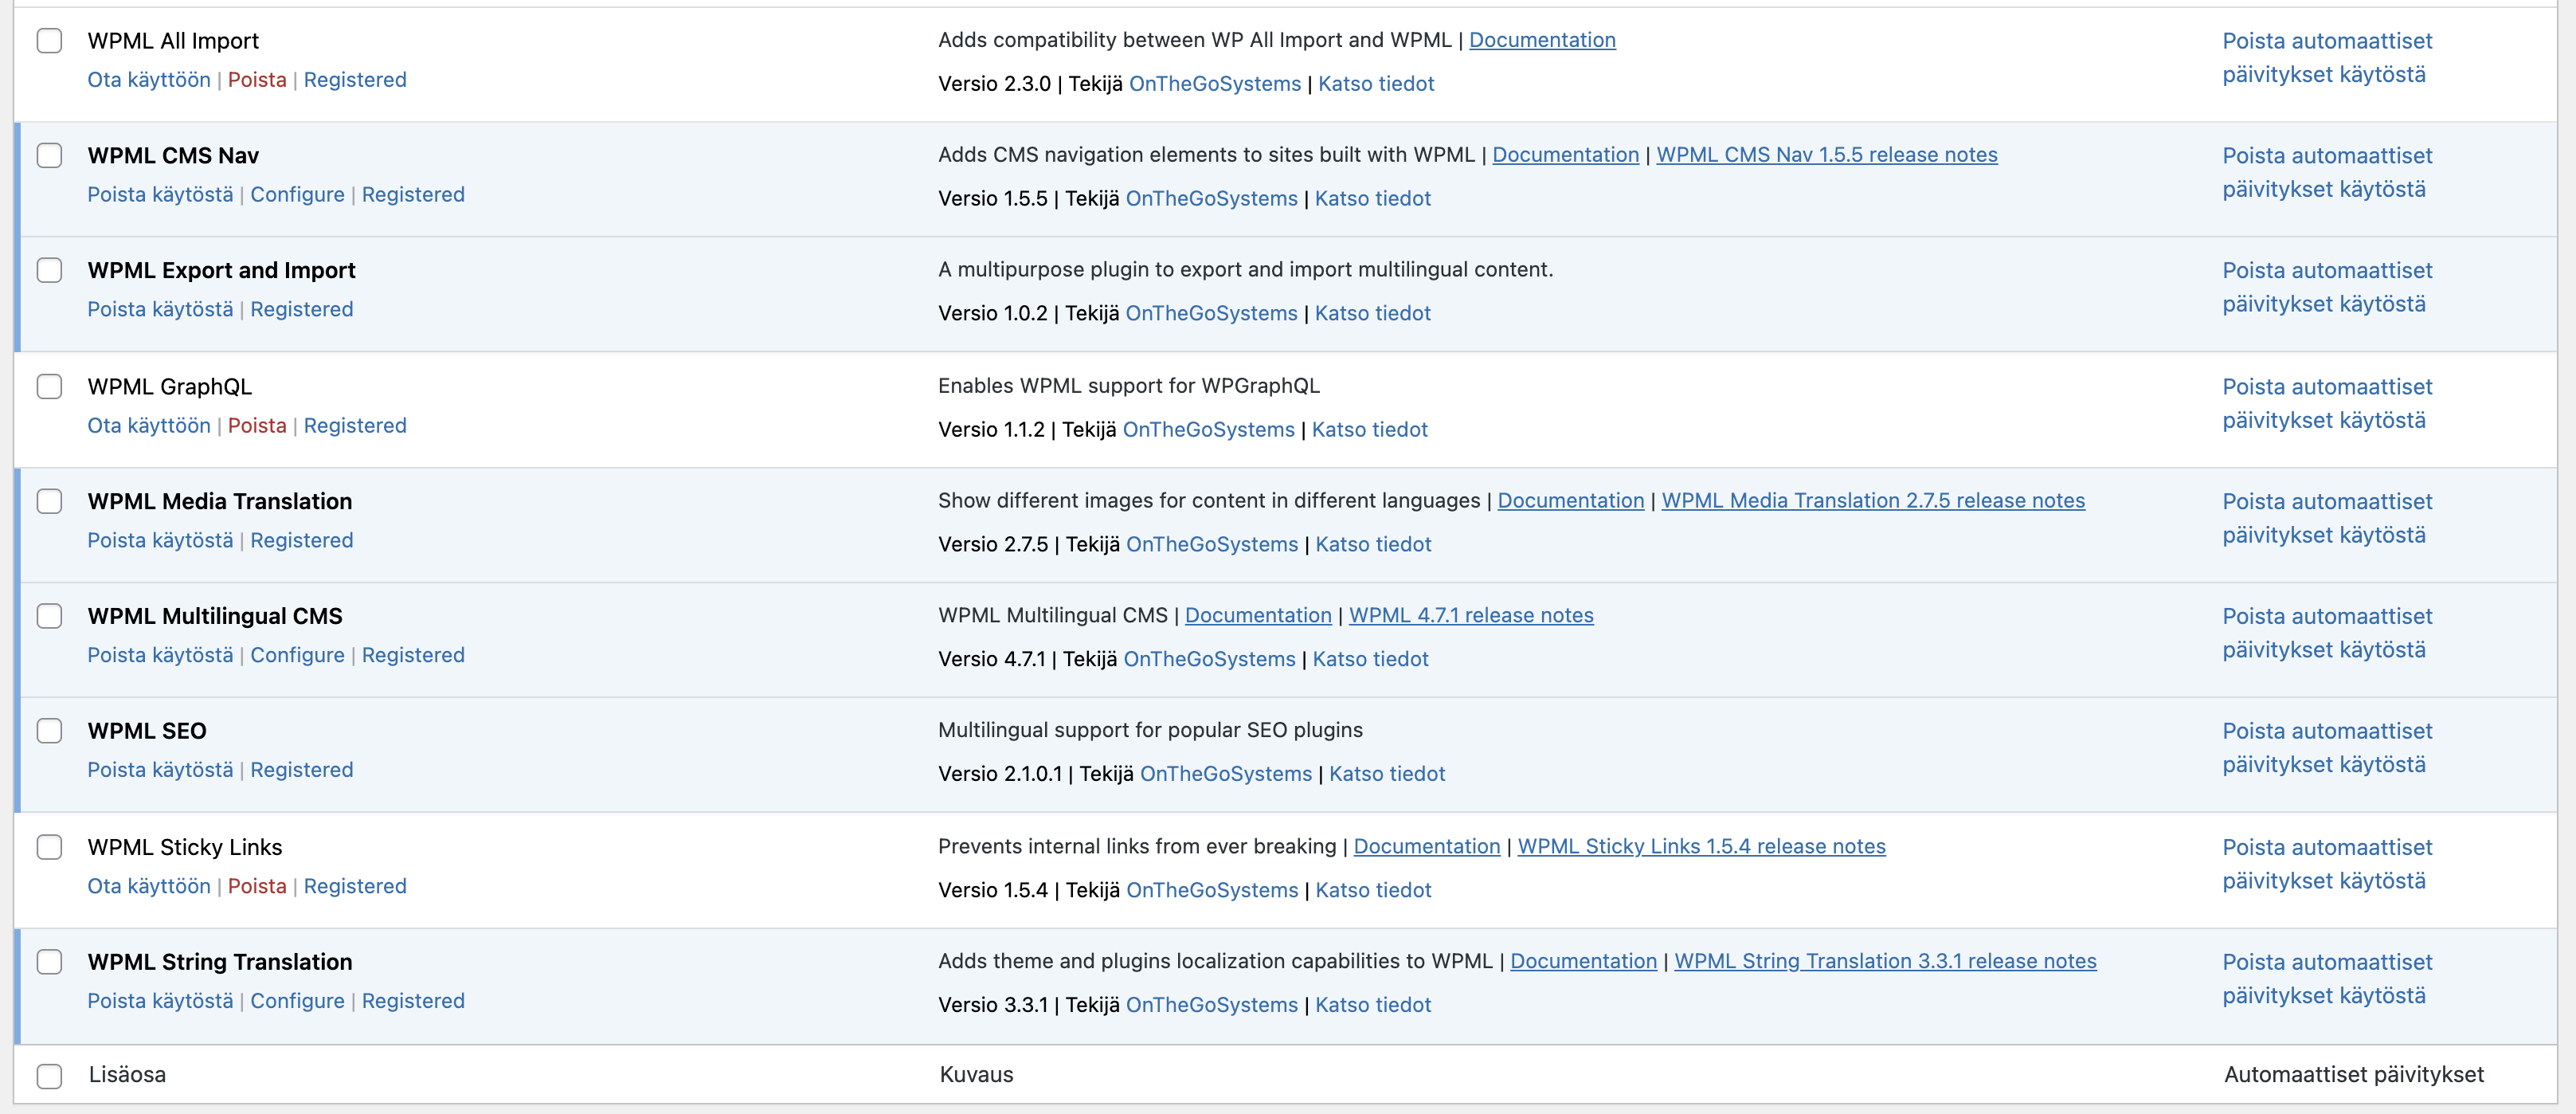The image size is (2576, 1114).
Task: Open WPML Multilingual CMS Configure link
Action: [297, 656]
